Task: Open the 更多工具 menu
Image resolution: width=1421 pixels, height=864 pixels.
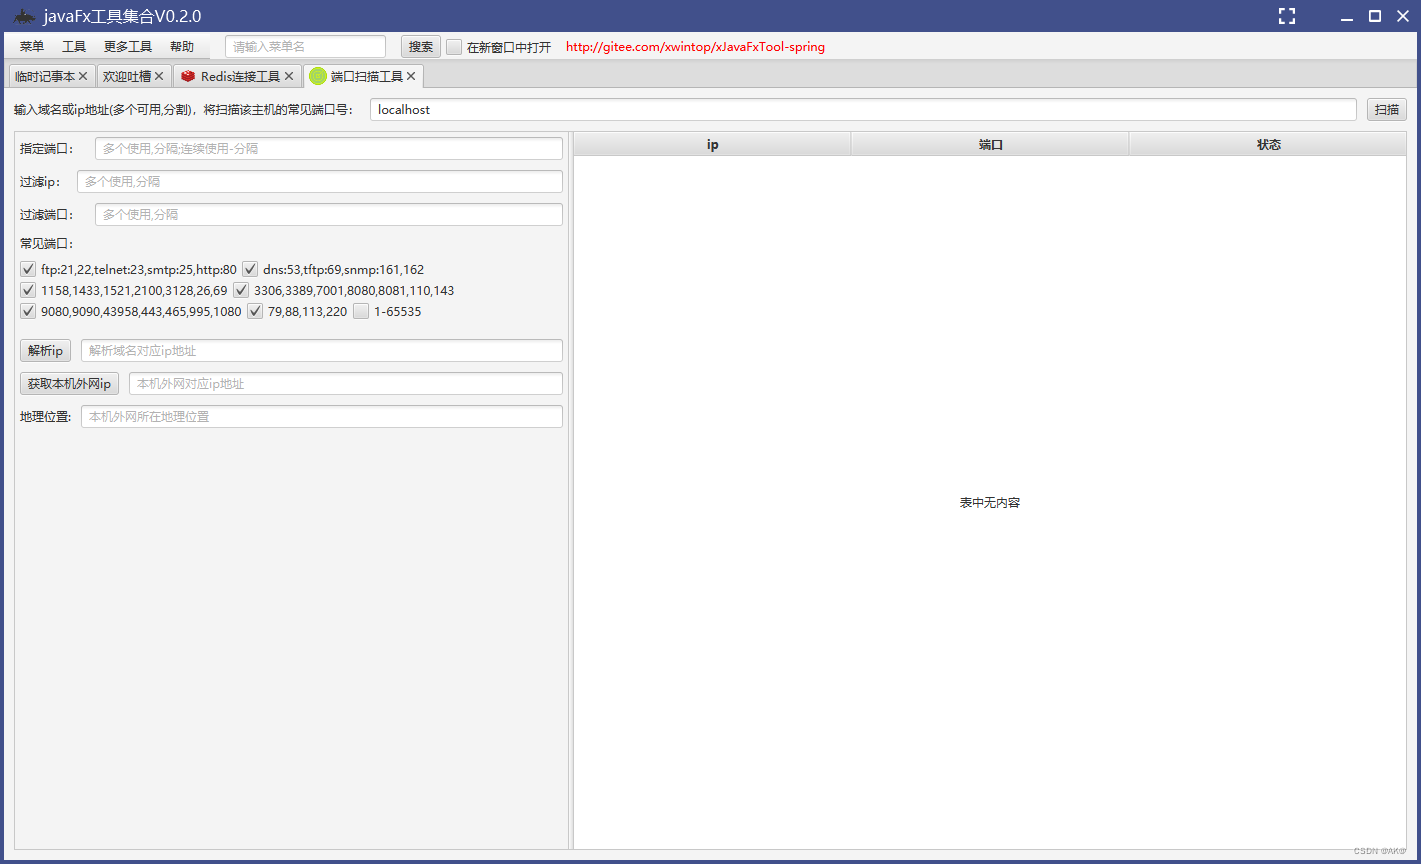Action: click(128, 47)
